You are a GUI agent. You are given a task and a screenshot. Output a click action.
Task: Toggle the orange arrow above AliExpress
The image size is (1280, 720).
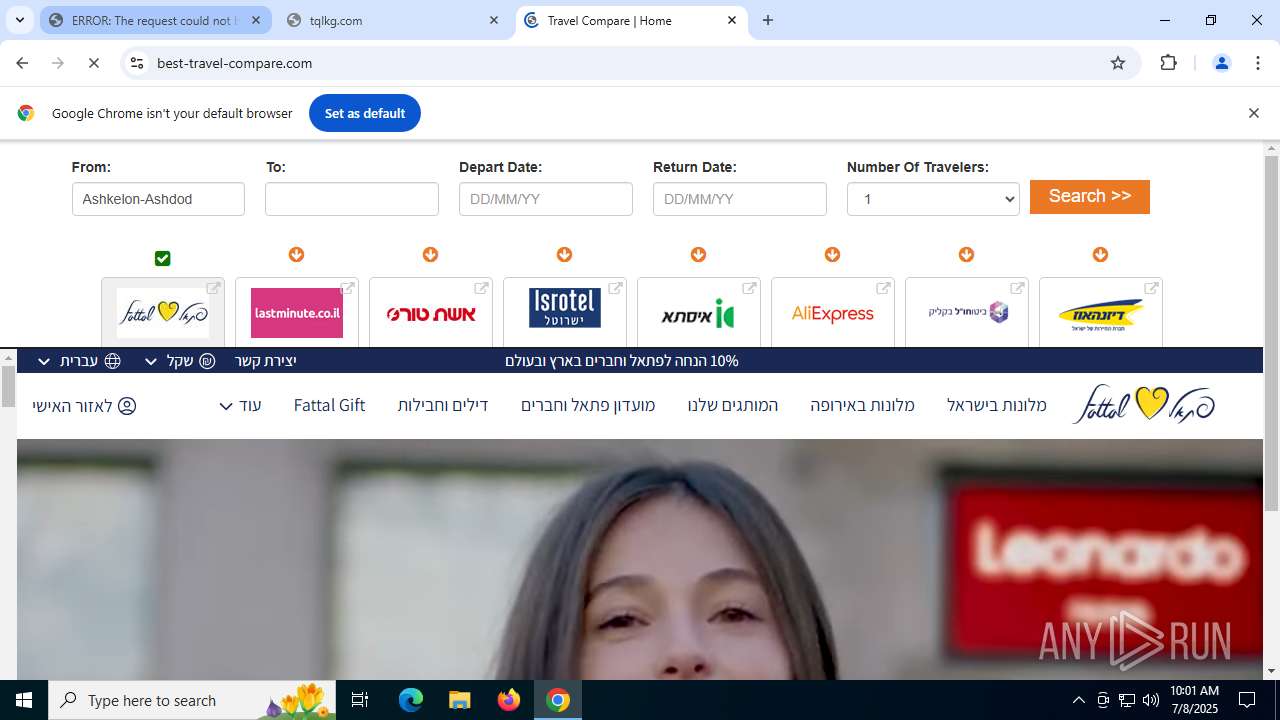pos(832,255)
